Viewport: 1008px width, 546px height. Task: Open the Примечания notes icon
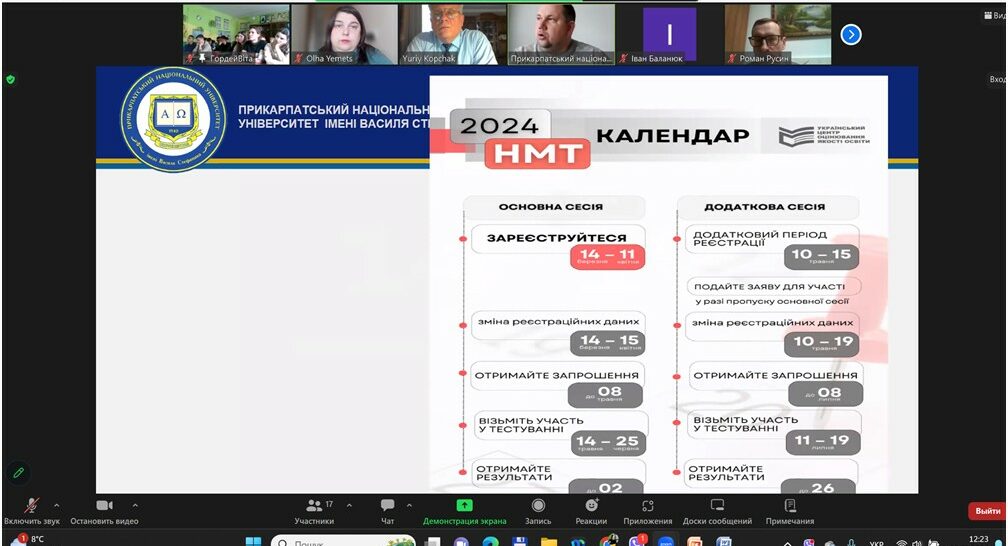(790, 506)
